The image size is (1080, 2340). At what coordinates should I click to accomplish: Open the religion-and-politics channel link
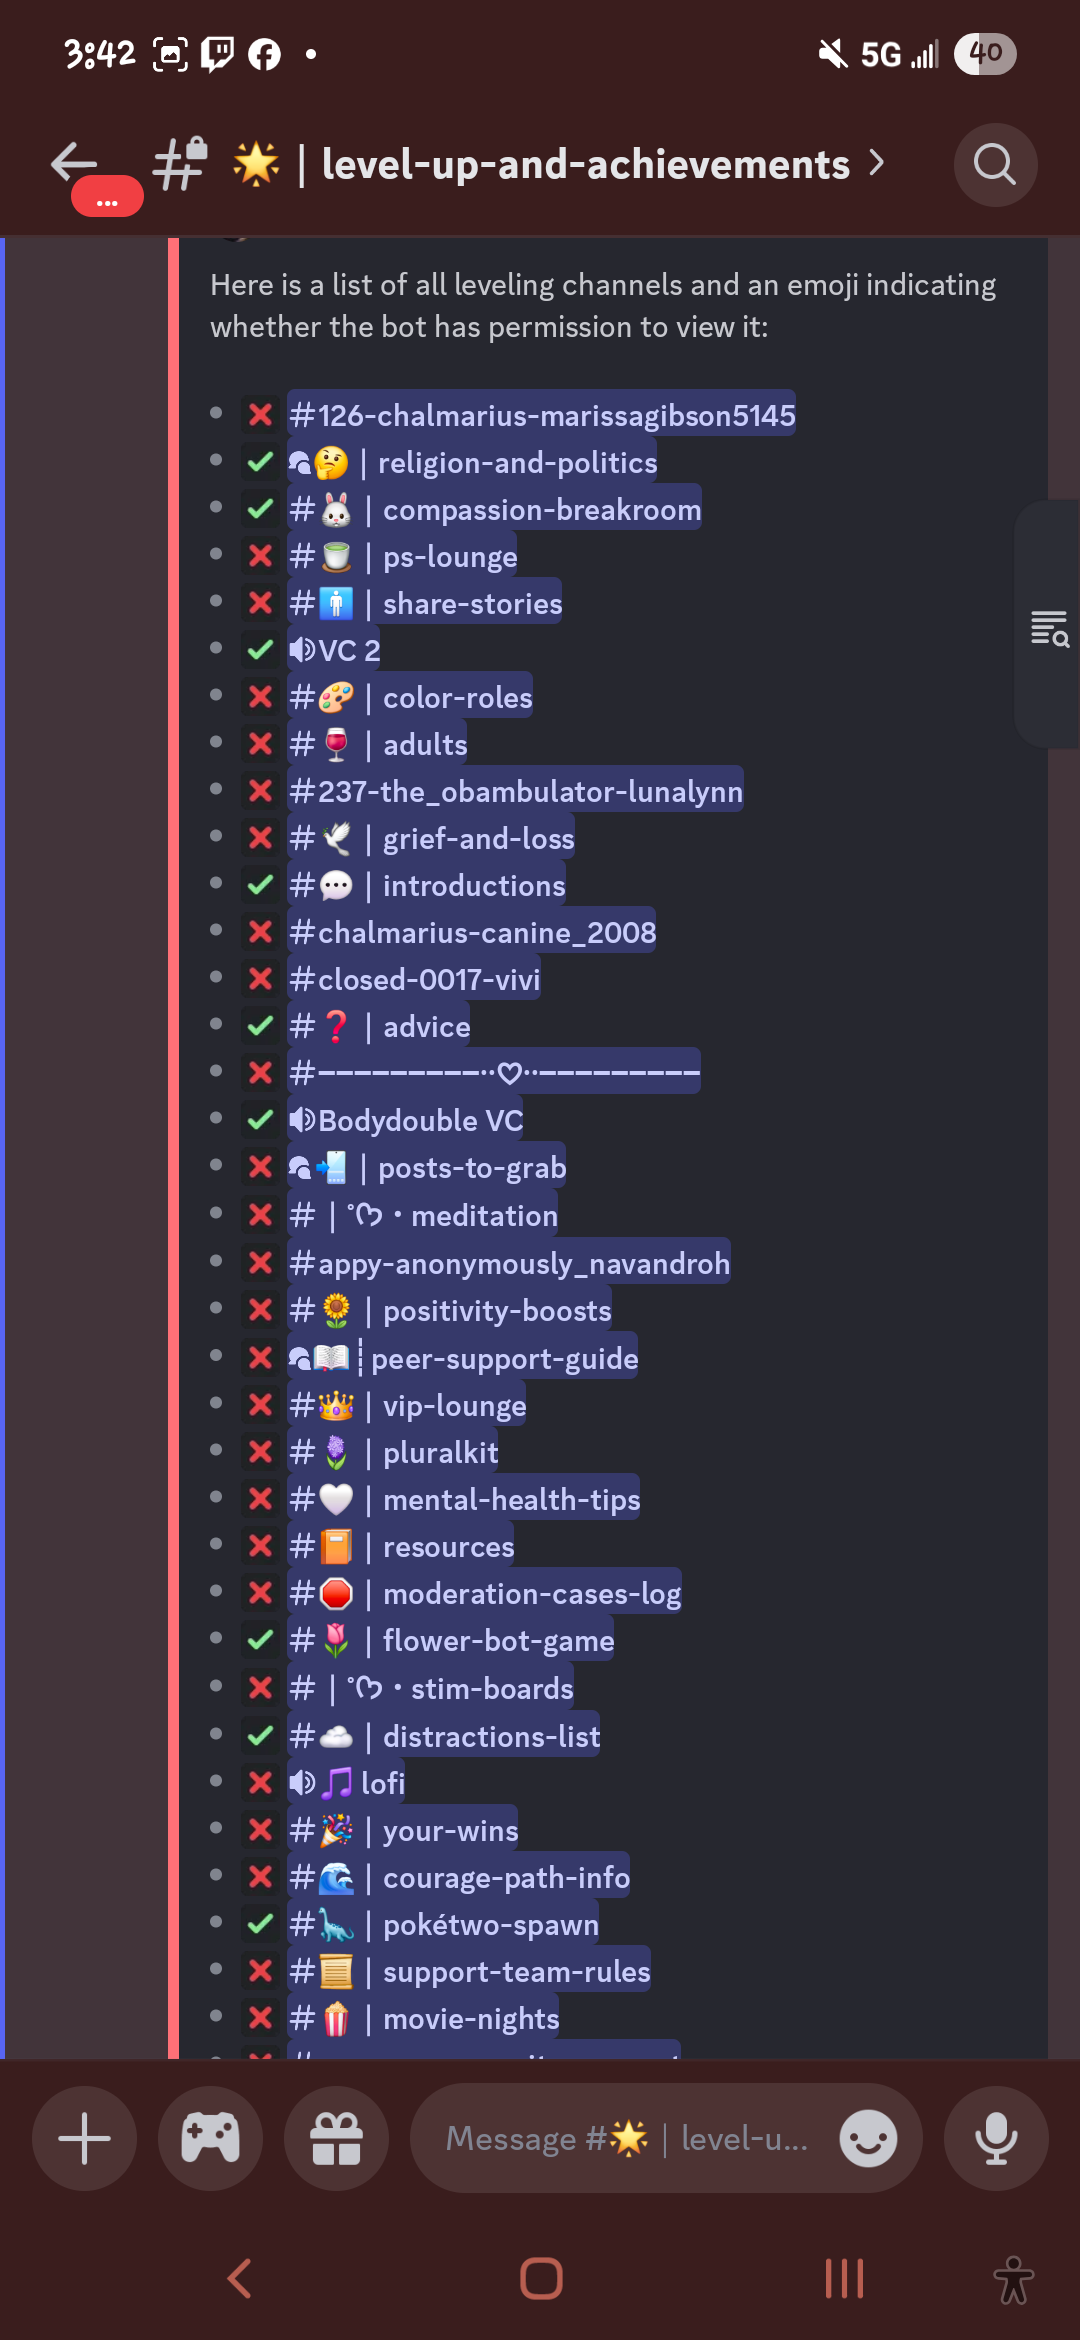pyautogui.click(x=472, y=462)
